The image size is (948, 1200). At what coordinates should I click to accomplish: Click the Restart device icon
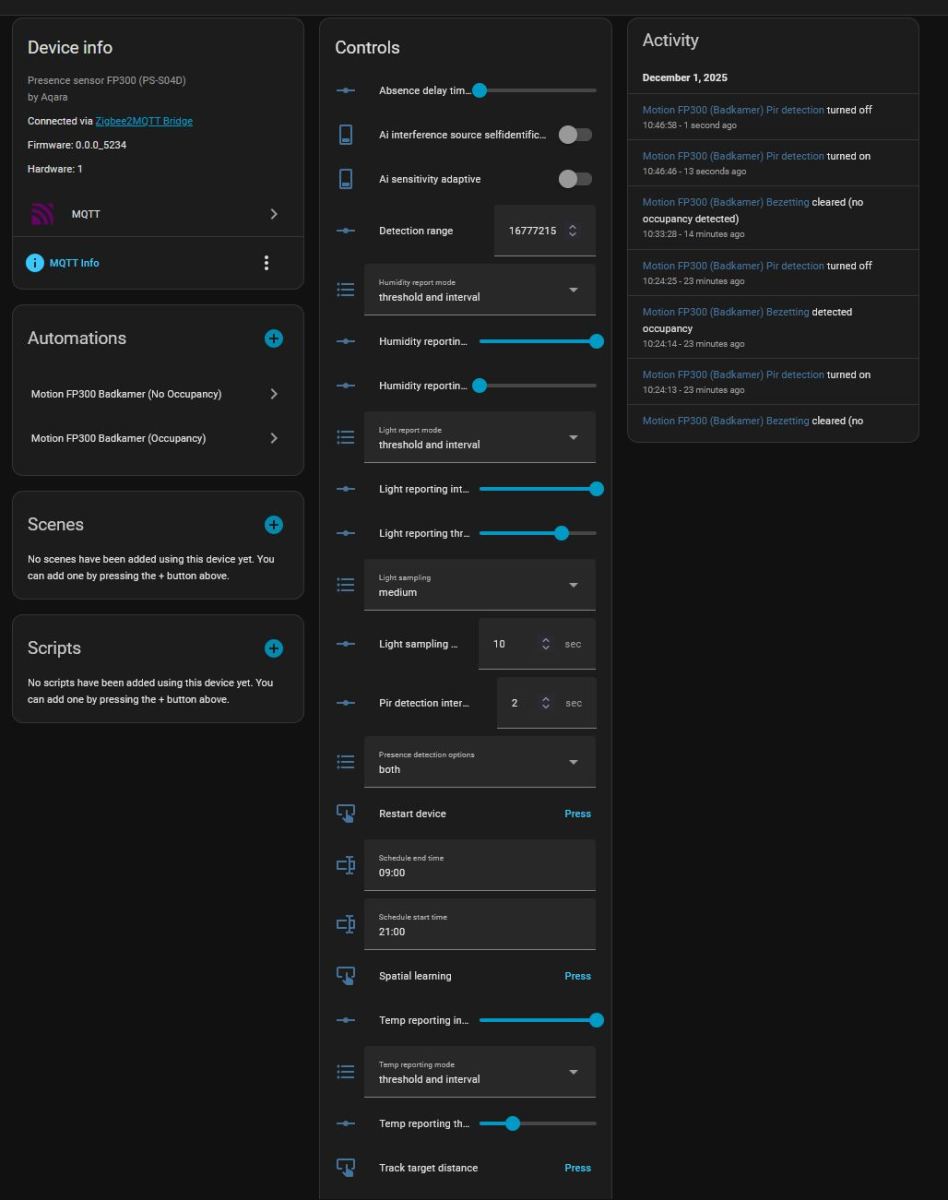point(346,814)
